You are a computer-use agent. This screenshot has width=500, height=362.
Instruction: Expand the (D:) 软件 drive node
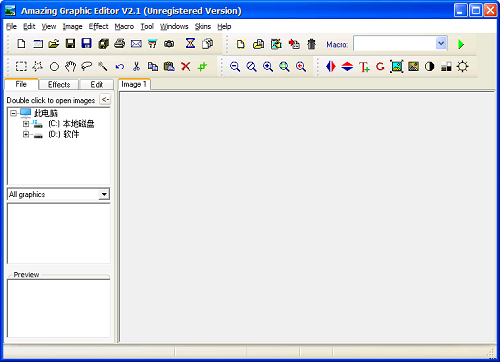point(26,134)
